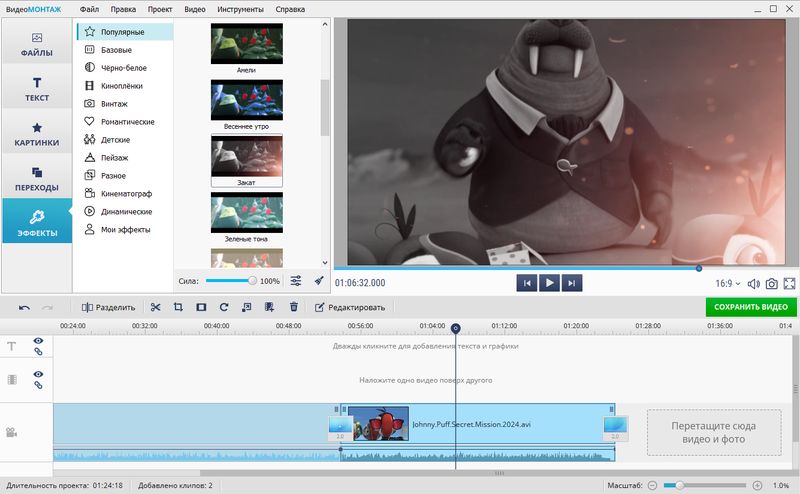The height and width of the screenshot is (494, 800).
Task: Take a snapshot with camera icon
Action: pyautogui.click(x=772, y=284)
